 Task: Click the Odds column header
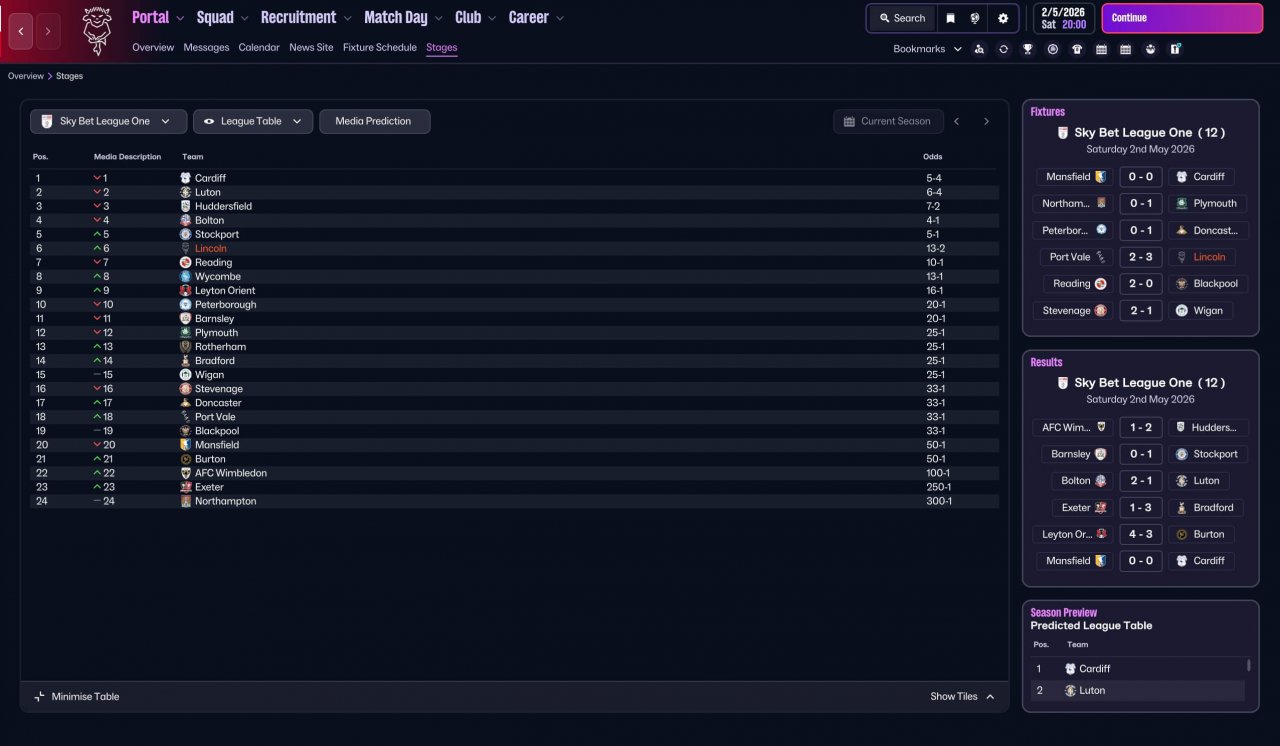(x=932, y=157)
